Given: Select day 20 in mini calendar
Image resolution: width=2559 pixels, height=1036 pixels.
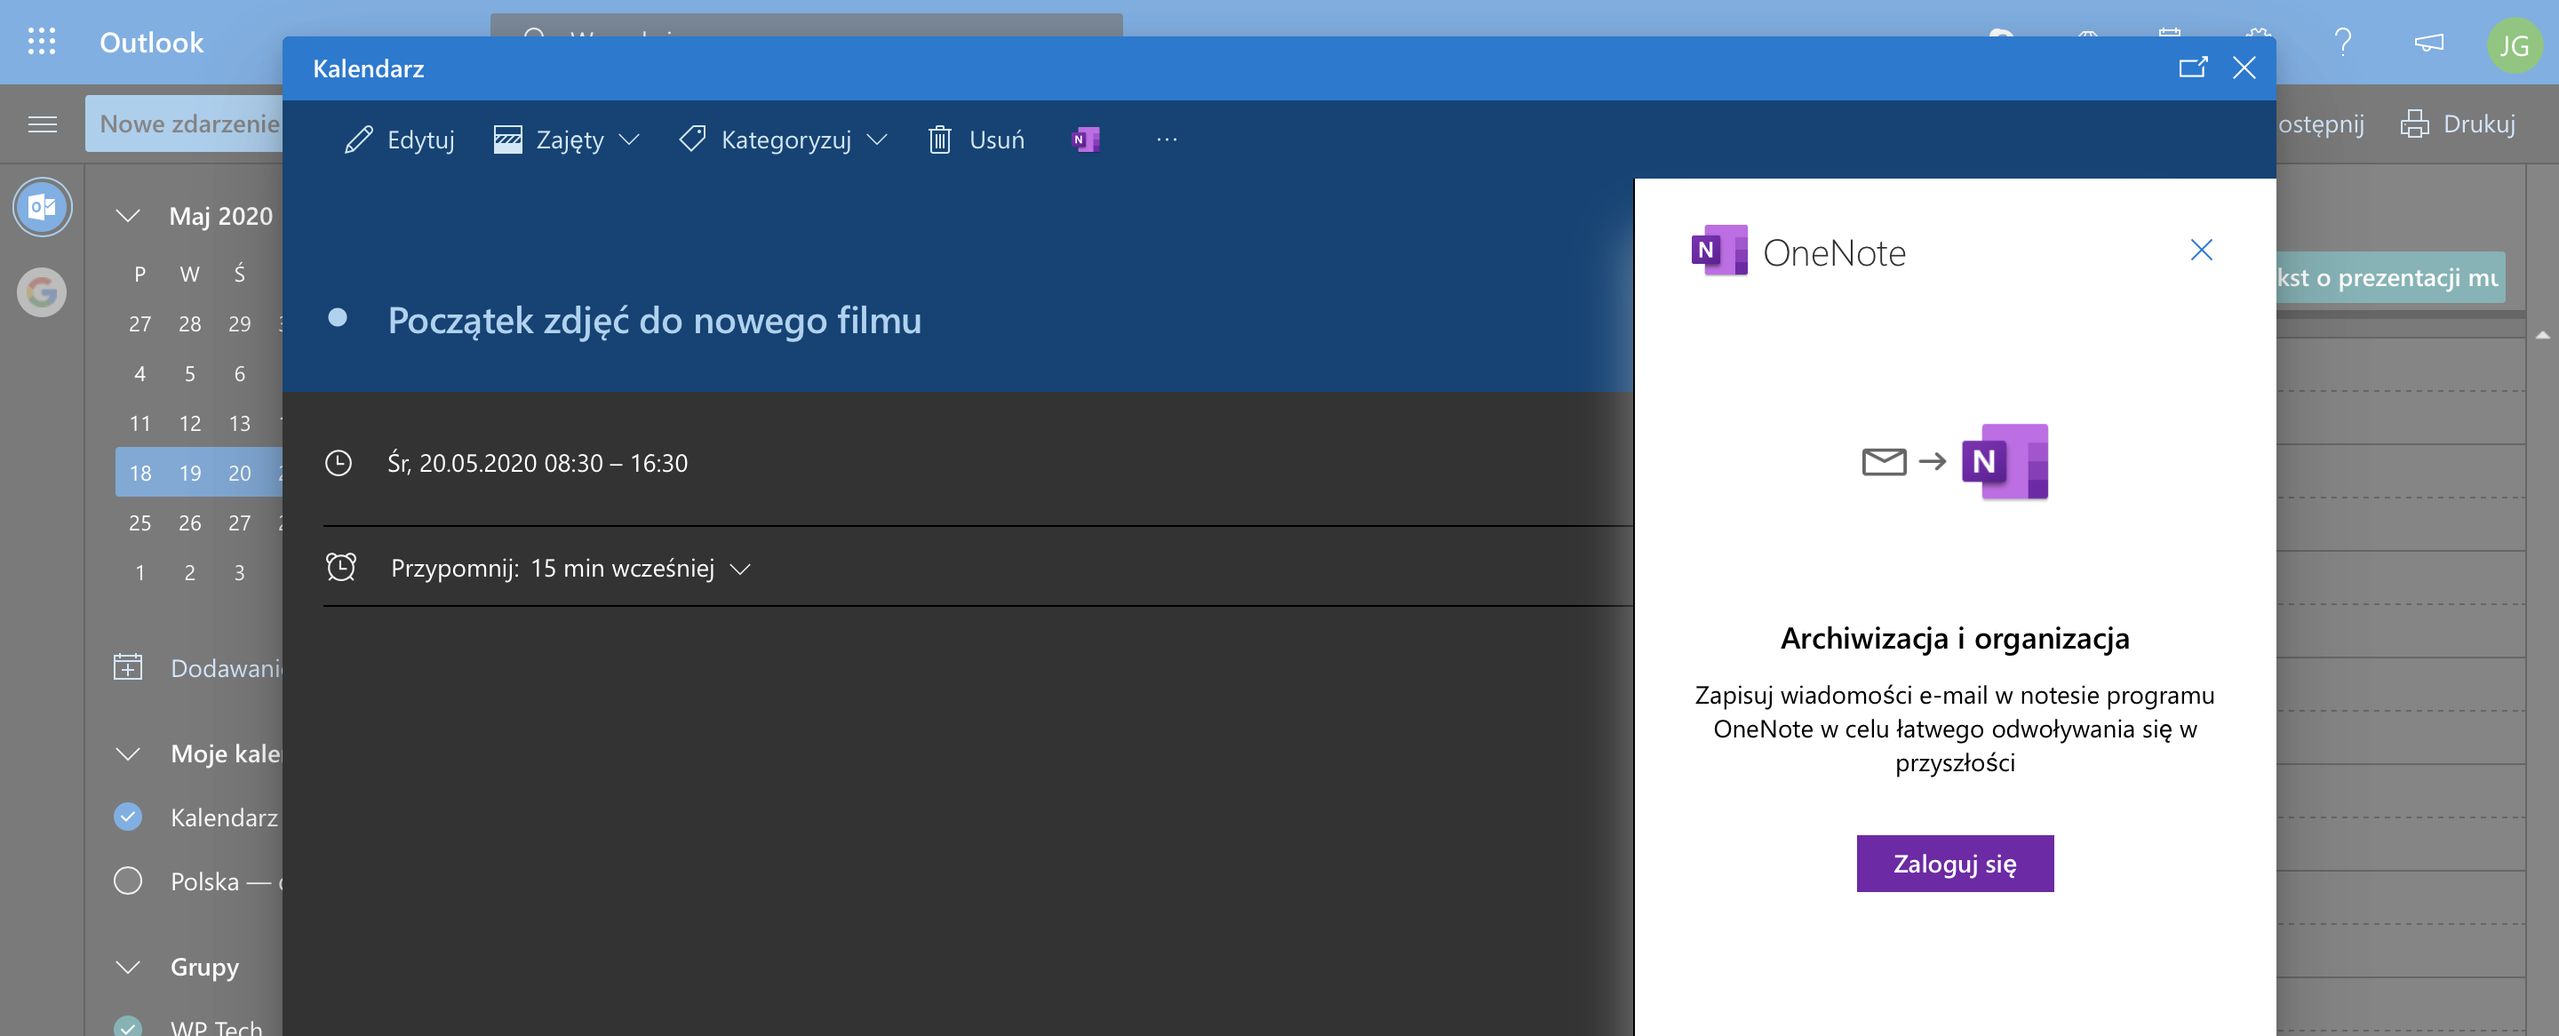Looking at the screenshot, I should (239, 473).
